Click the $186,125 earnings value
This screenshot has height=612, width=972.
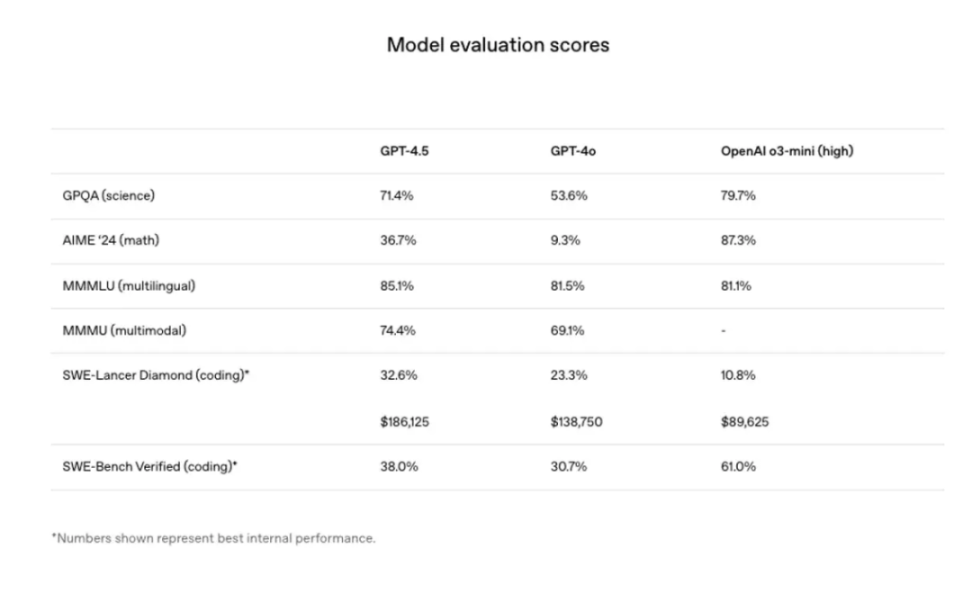coord(405,422)
